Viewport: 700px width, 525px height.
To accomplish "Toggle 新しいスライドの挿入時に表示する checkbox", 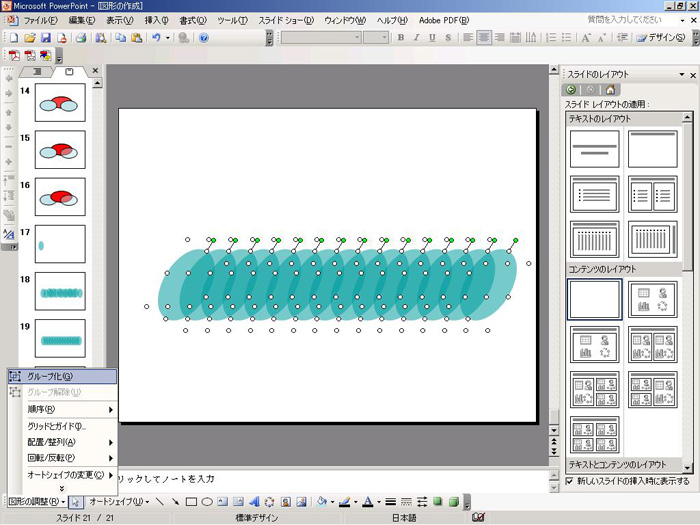I will click(x=570, y=481).
